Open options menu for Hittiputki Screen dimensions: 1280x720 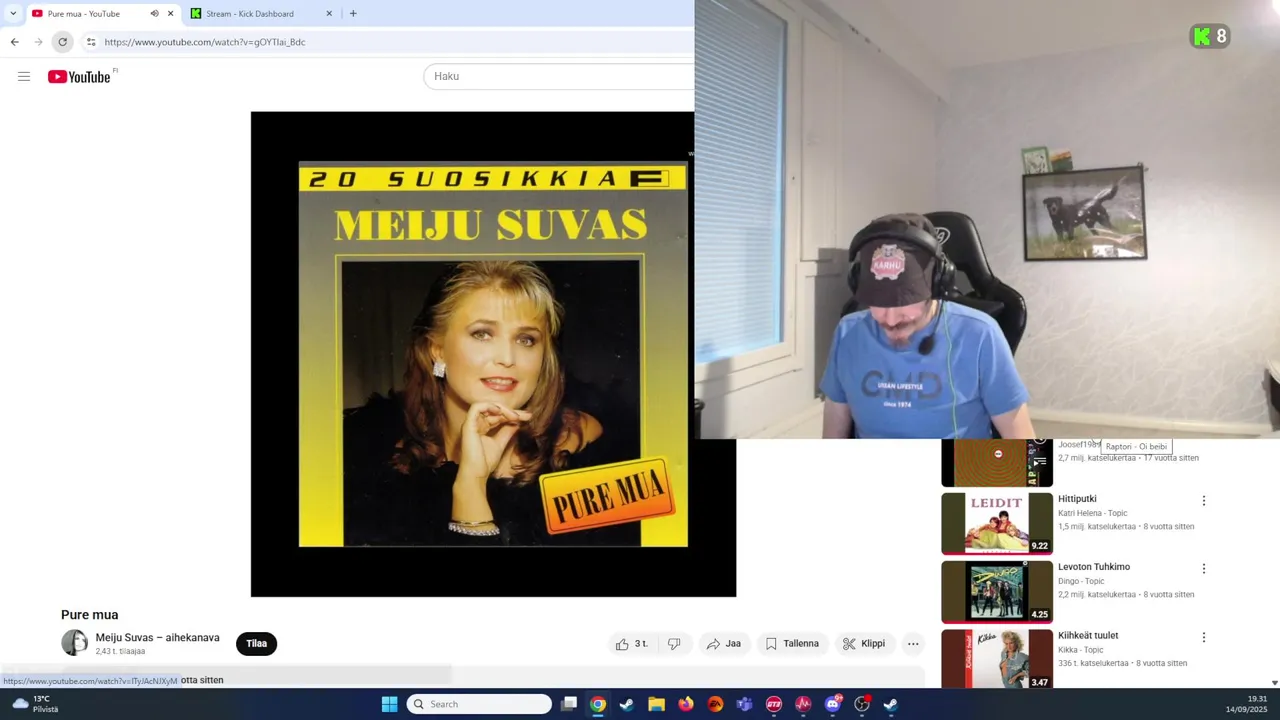1204,500
